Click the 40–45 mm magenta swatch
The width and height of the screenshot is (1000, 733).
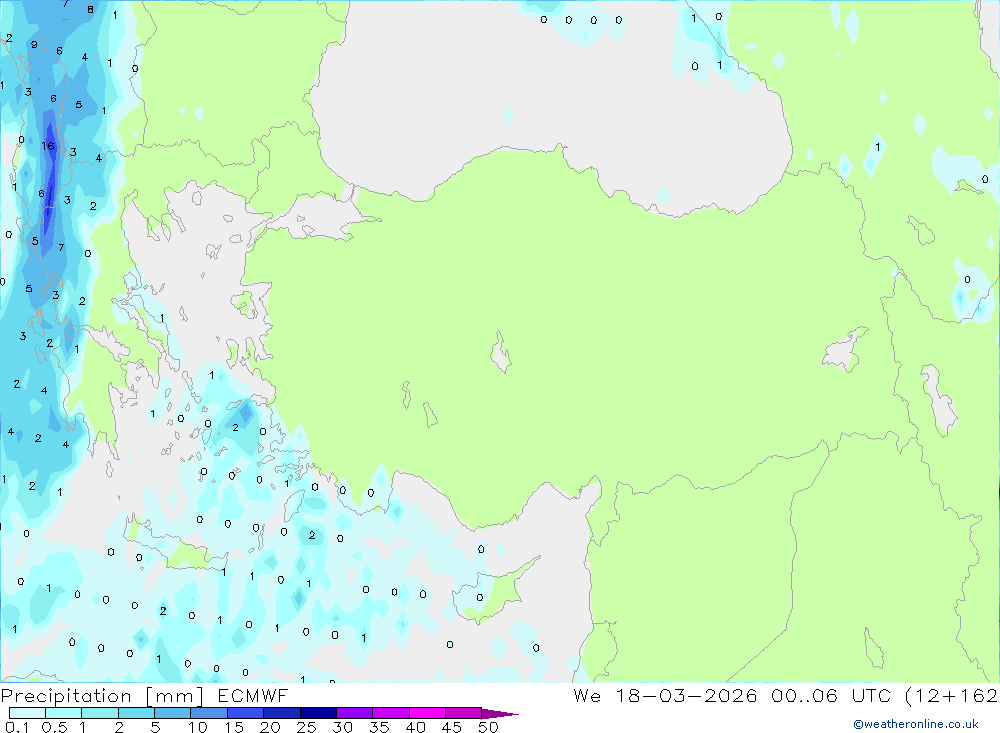(x=427, y=713)
